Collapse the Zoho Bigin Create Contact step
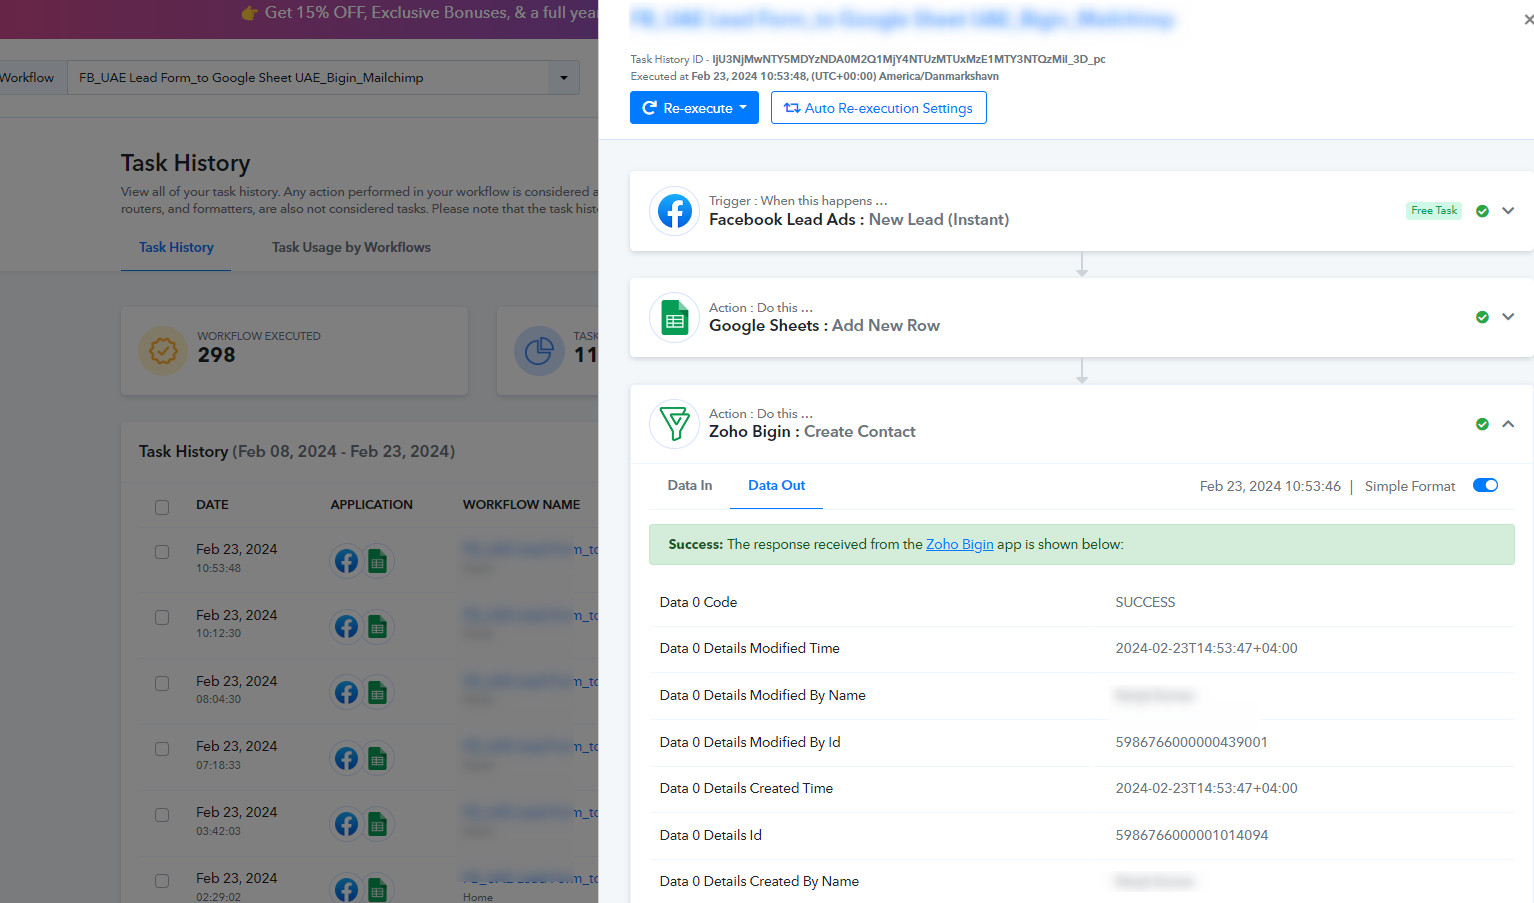1534x903 pixels. pos(1508,424)
